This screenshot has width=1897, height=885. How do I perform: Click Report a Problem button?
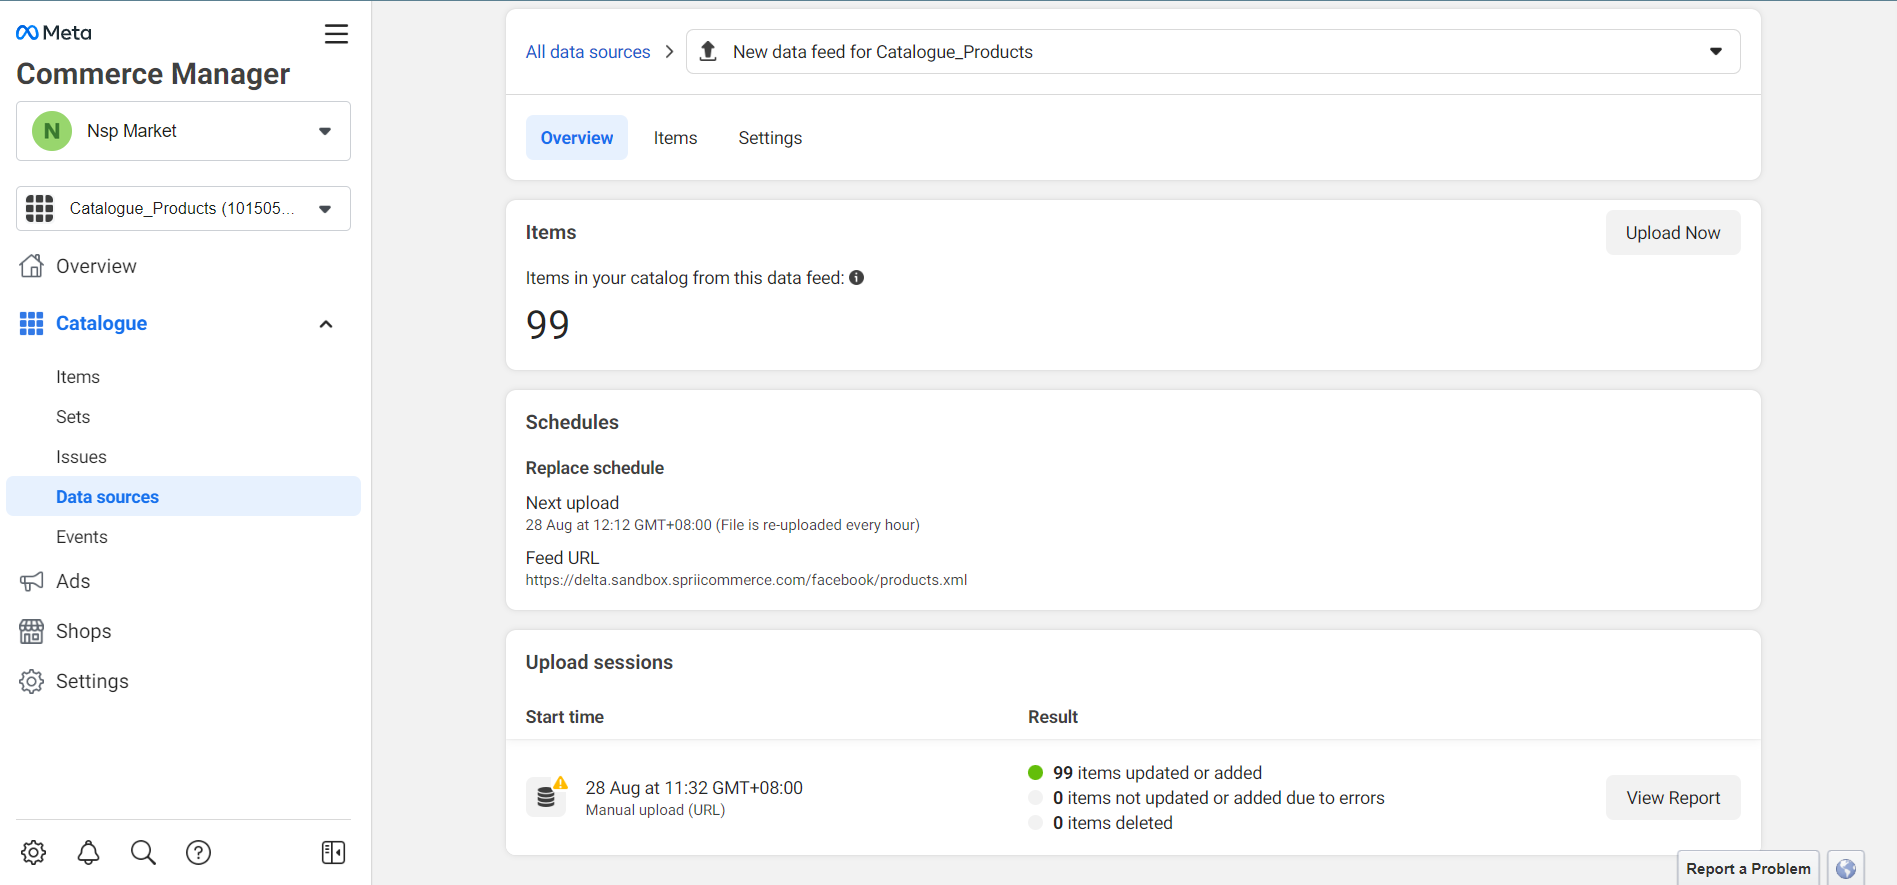pos(1748,868)
